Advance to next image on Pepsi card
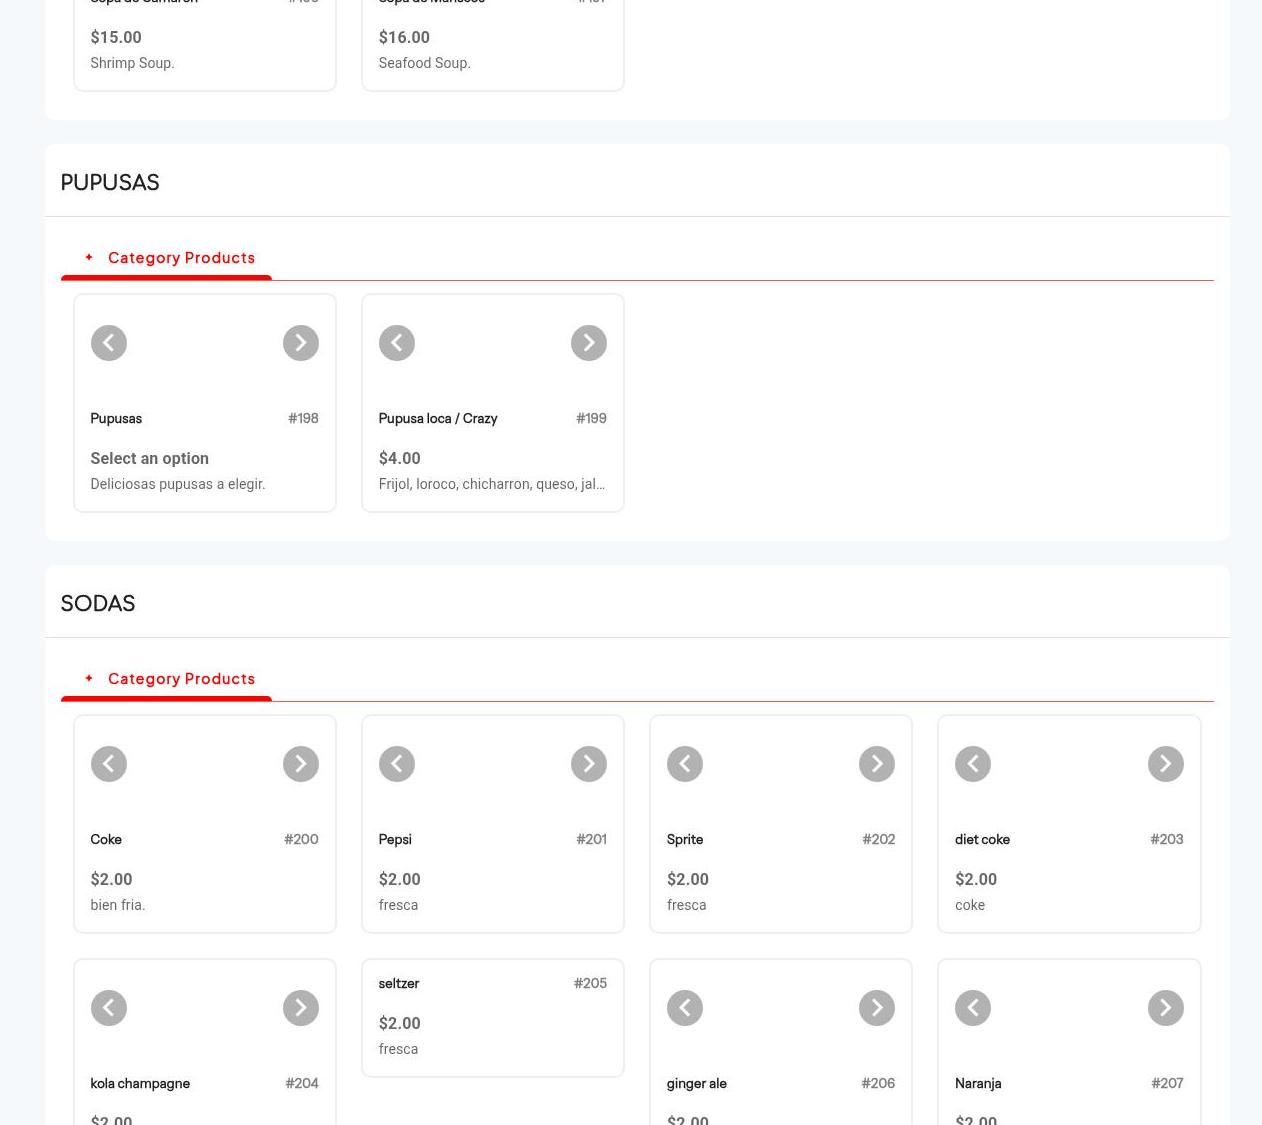 588,764
